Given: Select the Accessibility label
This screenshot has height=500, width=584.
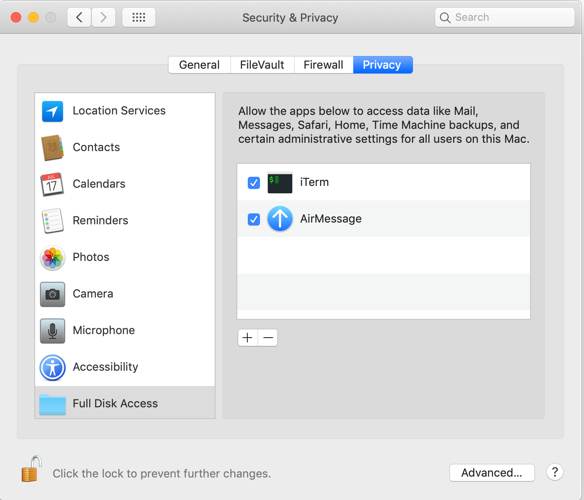Looking at the screenshot, I should tap(105, 367).
